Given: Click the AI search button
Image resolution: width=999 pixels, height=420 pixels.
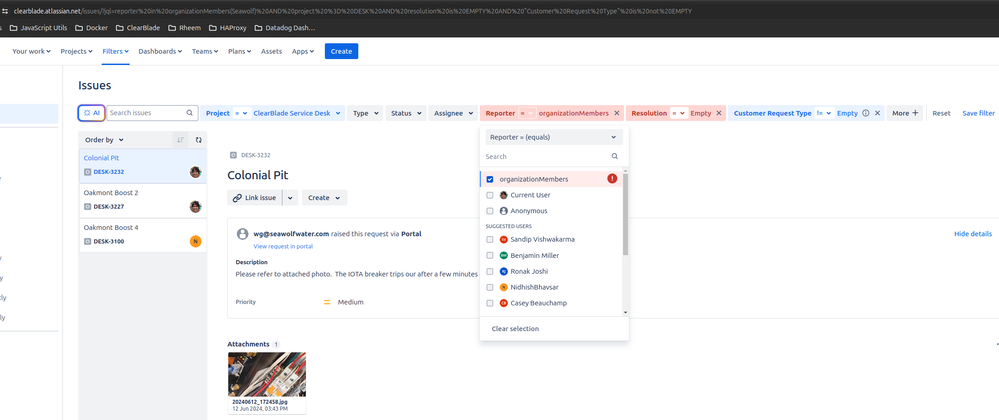Looking at the screenshot, I should (92, 113).
